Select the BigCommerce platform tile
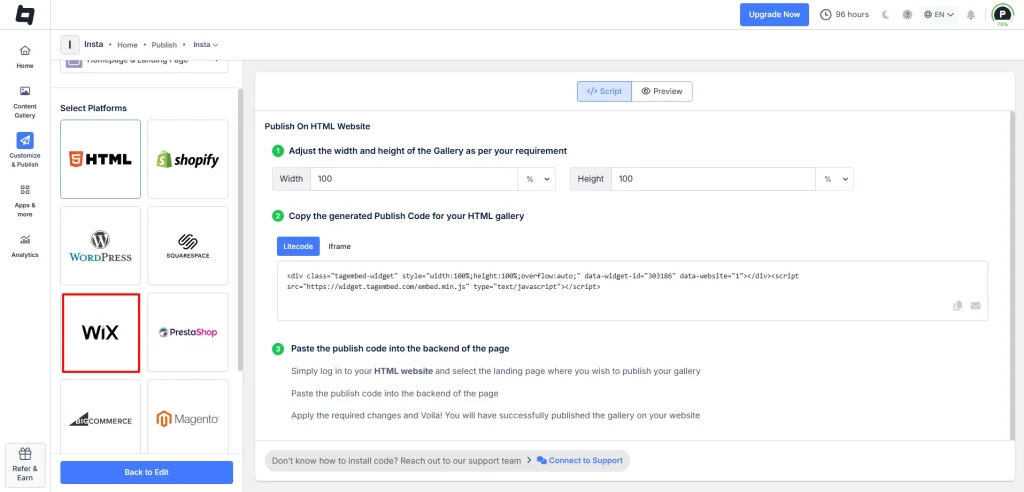The width and height of the screenshot is (1024, 492). (x=101, y=417)
